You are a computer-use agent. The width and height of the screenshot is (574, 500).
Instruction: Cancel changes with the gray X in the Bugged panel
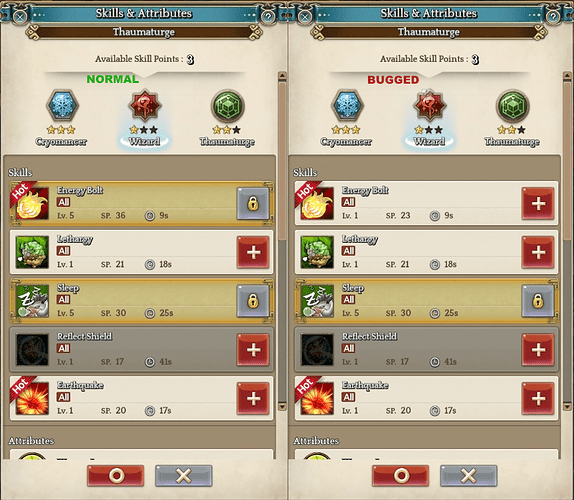pyautogui.click(x=469, y=475)
